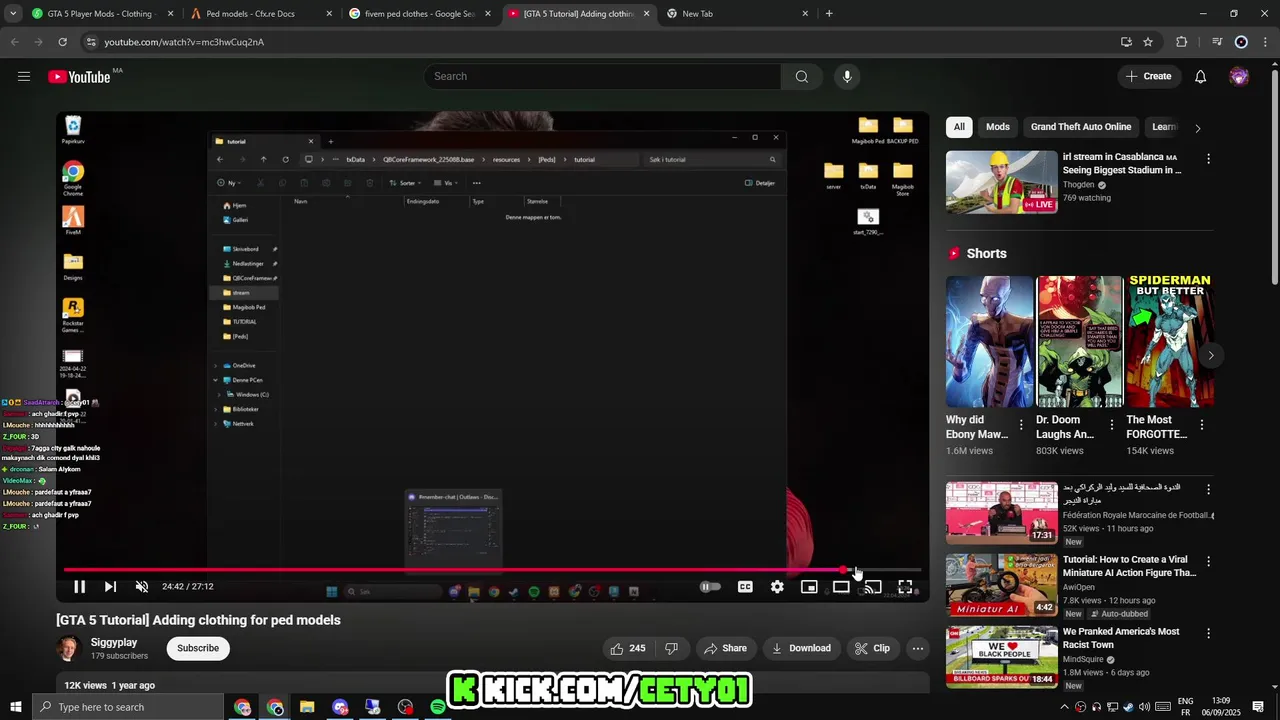Like the video (245 likes)
1280x720 pixels.
(628, 648)
